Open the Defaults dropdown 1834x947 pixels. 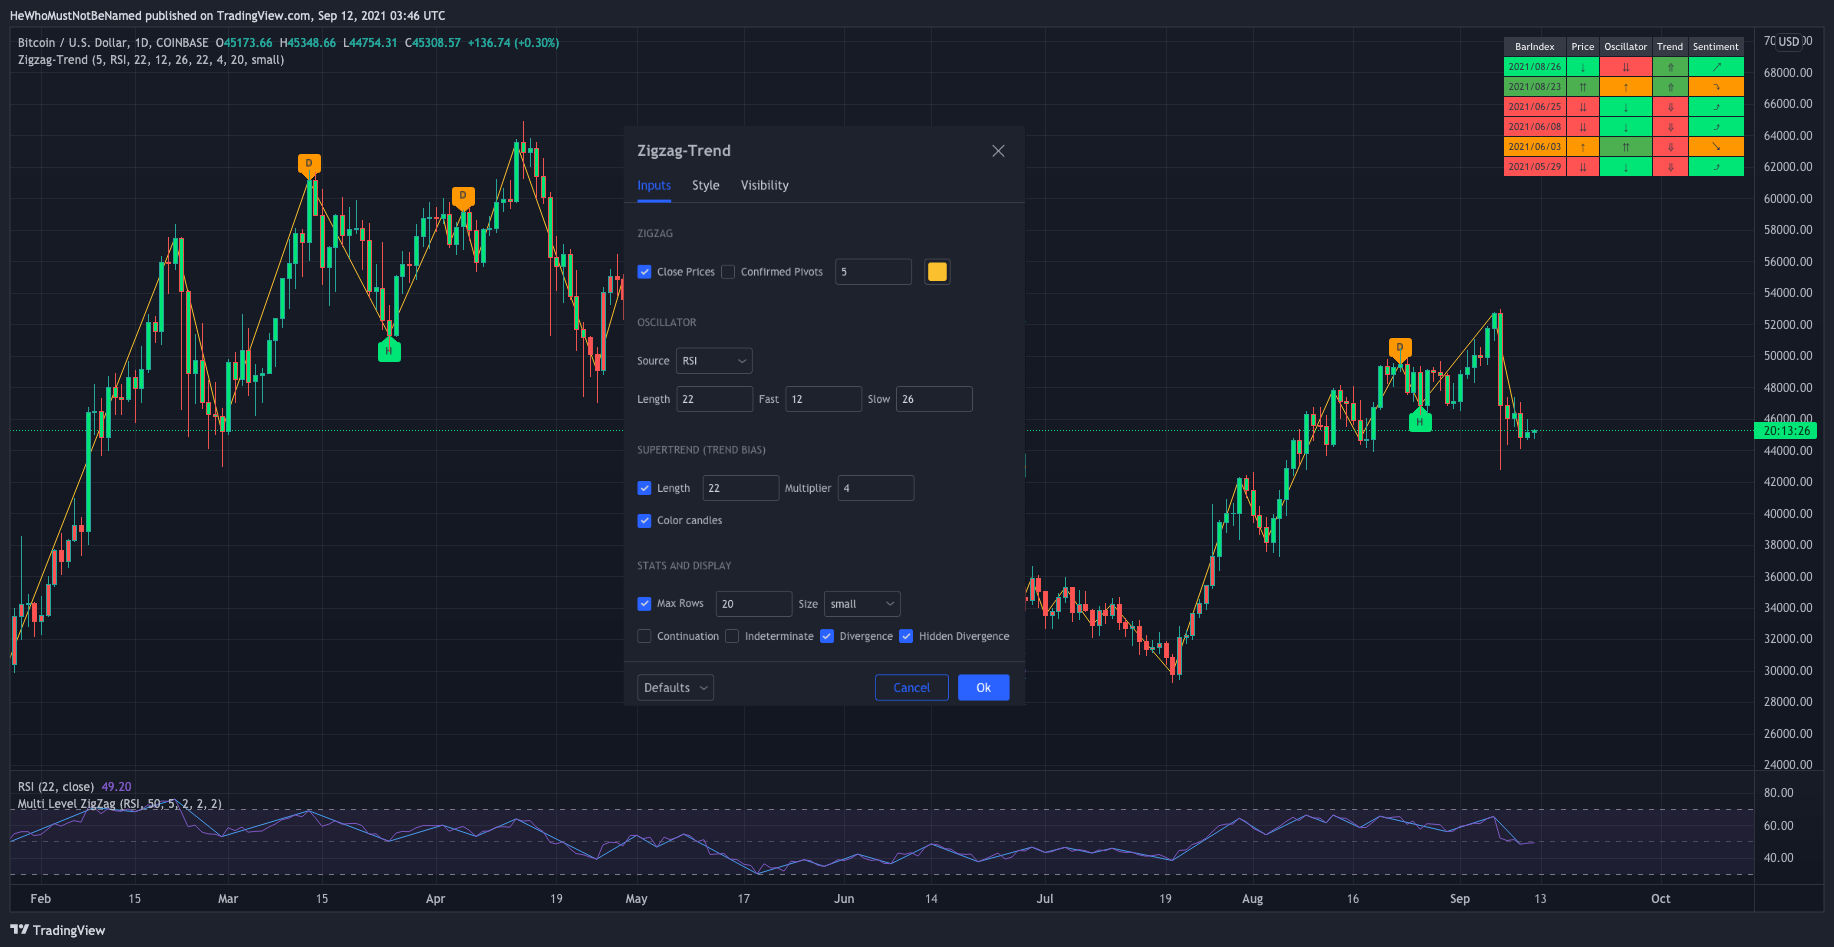(675, 688)
